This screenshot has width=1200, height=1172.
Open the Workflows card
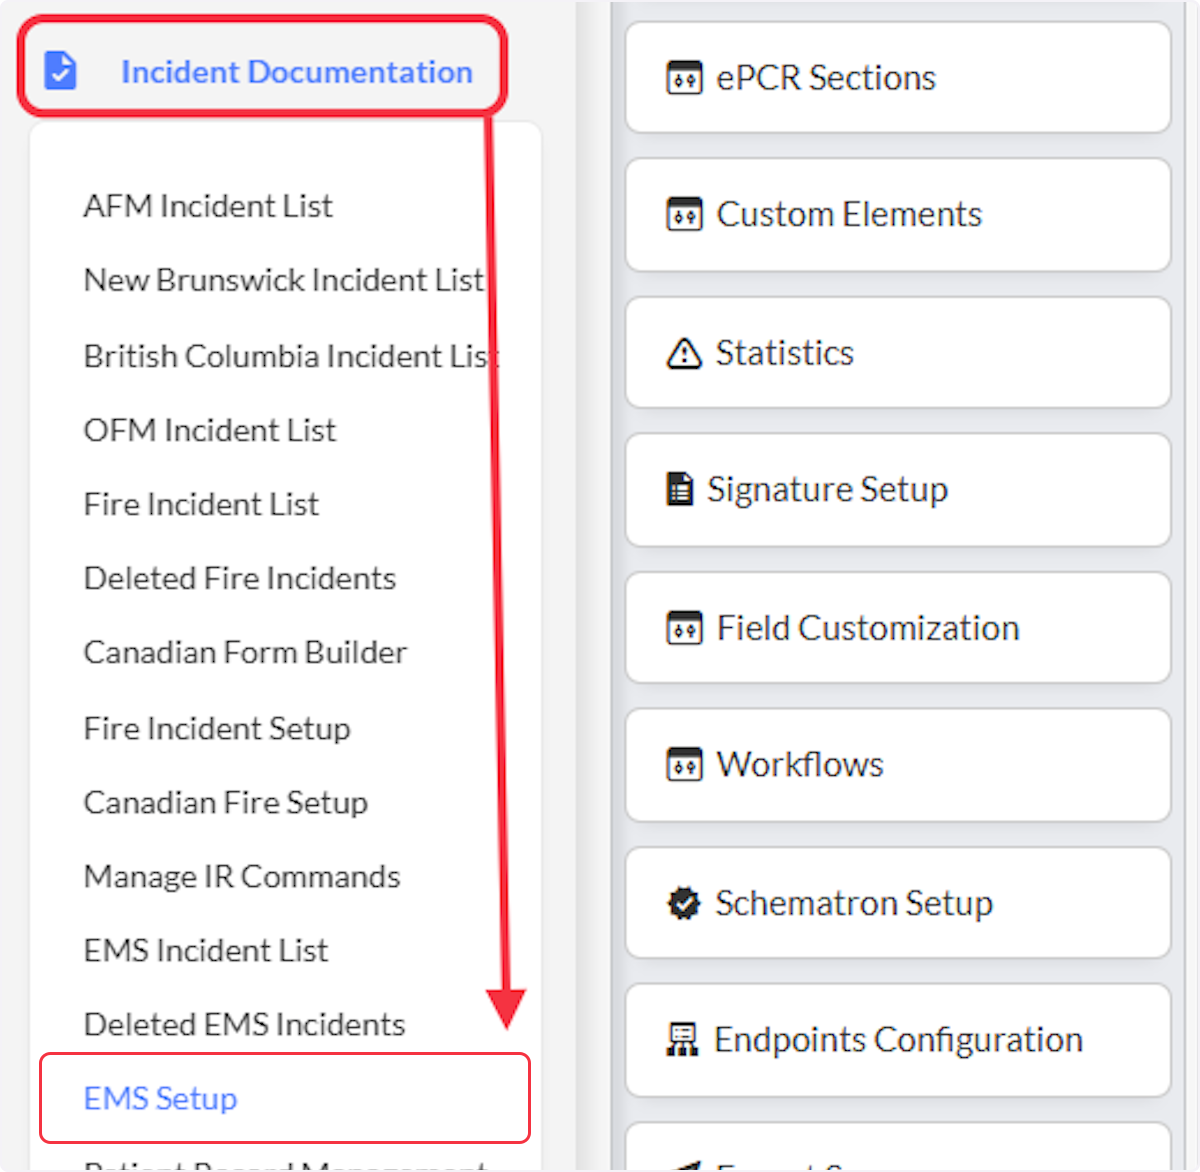[898, 764]
